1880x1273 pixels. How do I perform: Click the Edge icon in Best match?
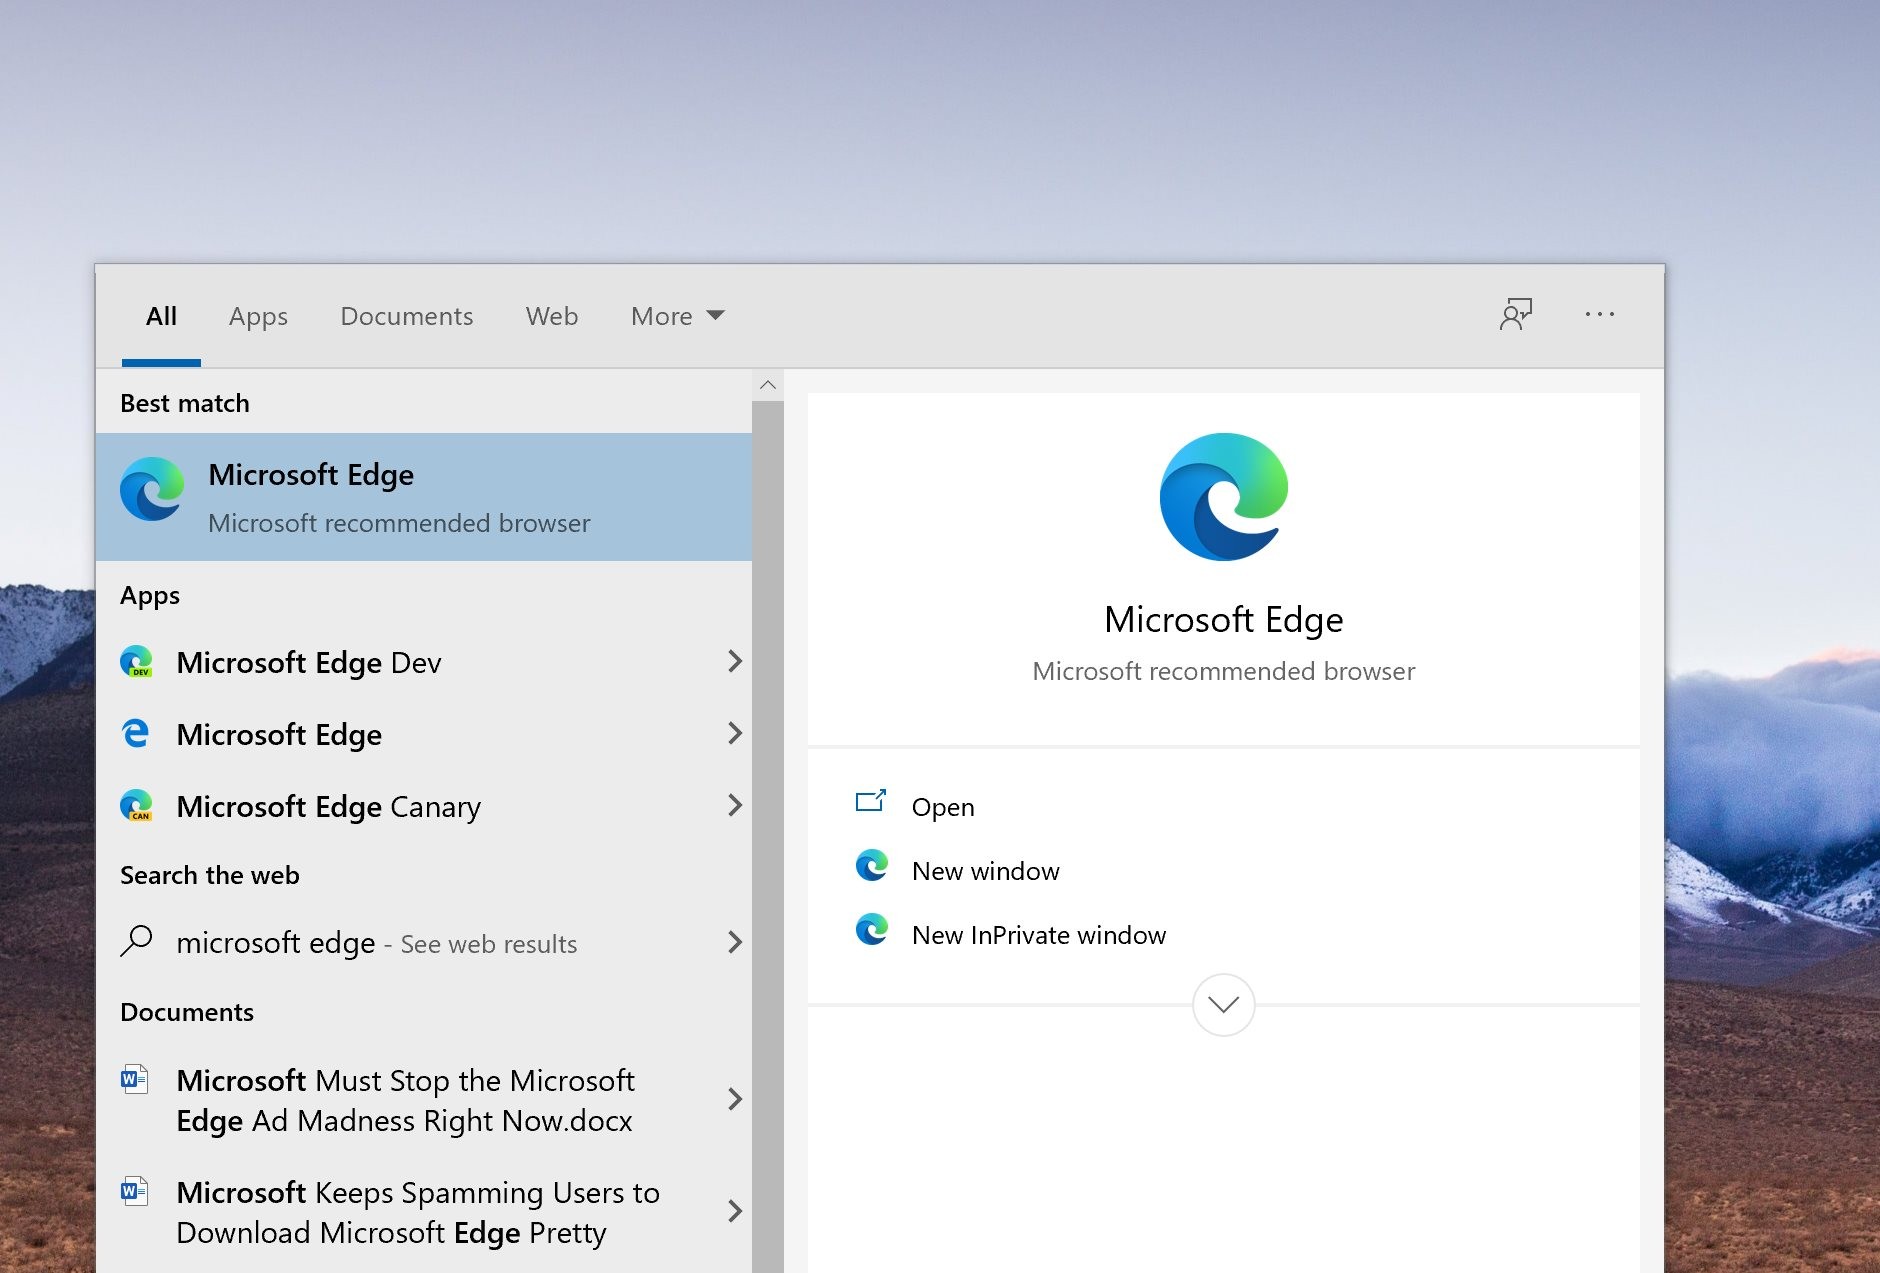[x=152, y=489]
